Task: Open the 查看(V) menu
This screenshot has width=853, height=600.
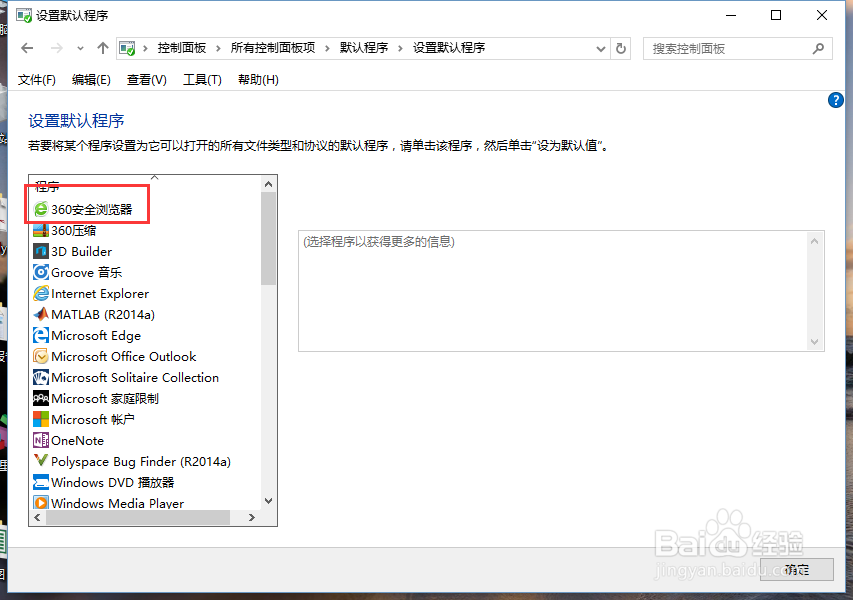Action: point(146,80)
